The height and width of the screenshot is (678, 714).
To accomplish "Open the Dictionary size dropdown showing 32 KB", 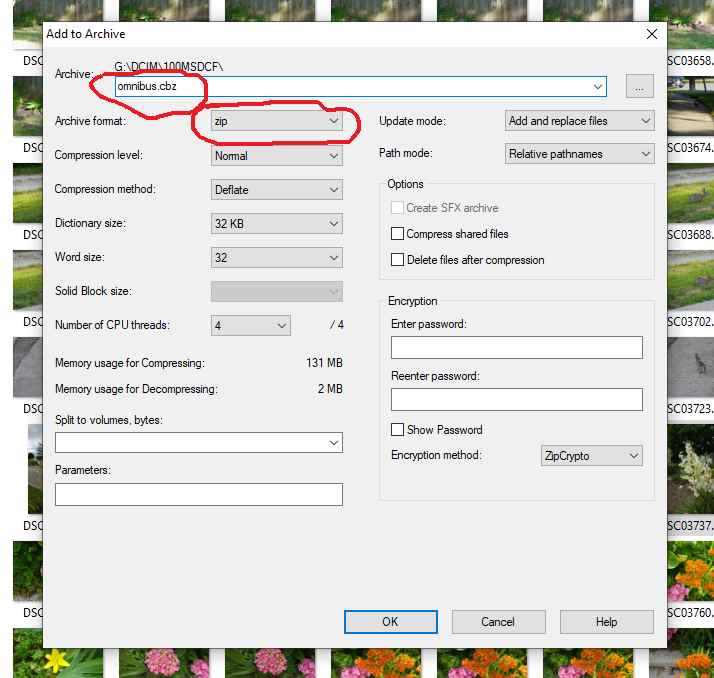I will coord(276,224).
